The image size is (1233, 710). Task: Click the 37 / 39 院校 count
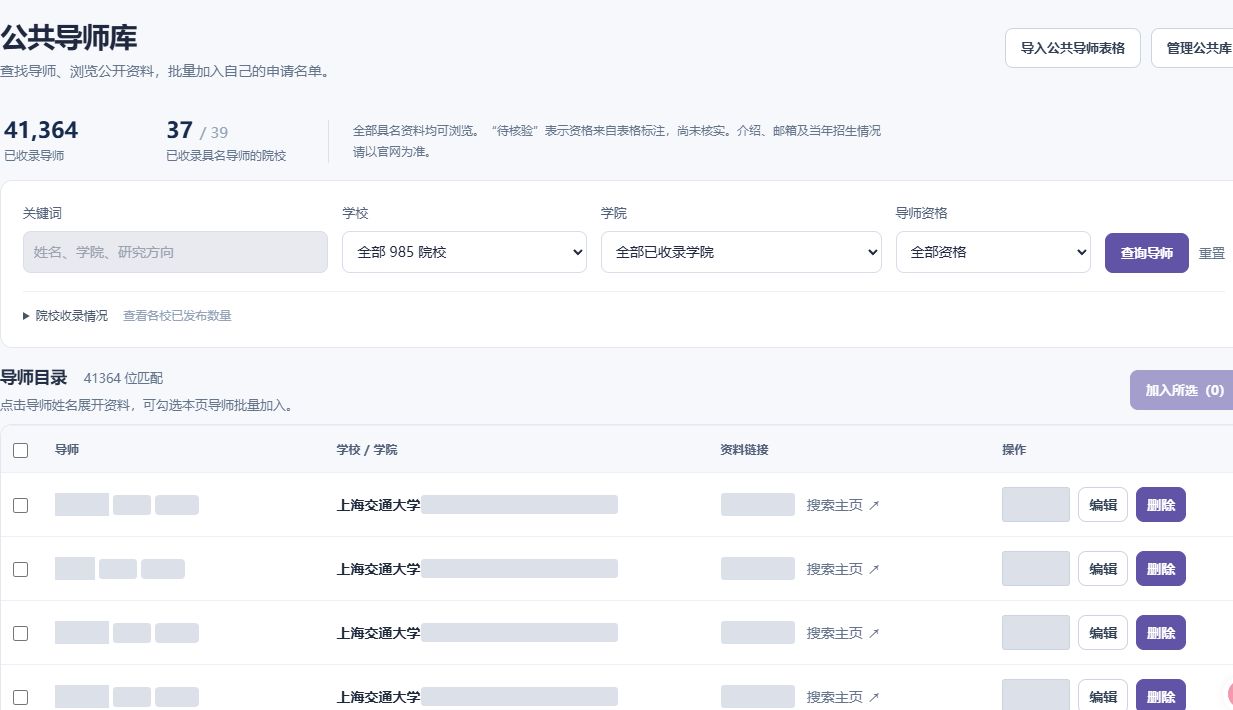tap(226, 140)
